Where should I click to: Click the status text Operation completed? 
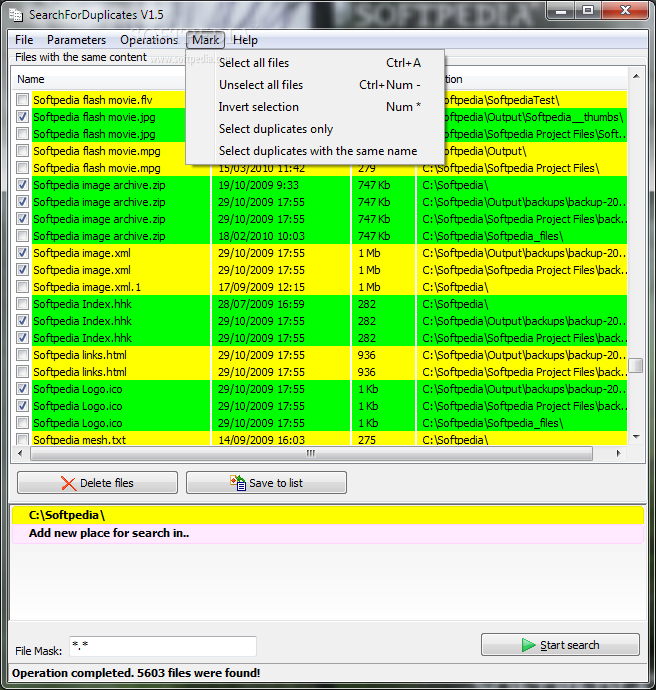pos(136,673)
